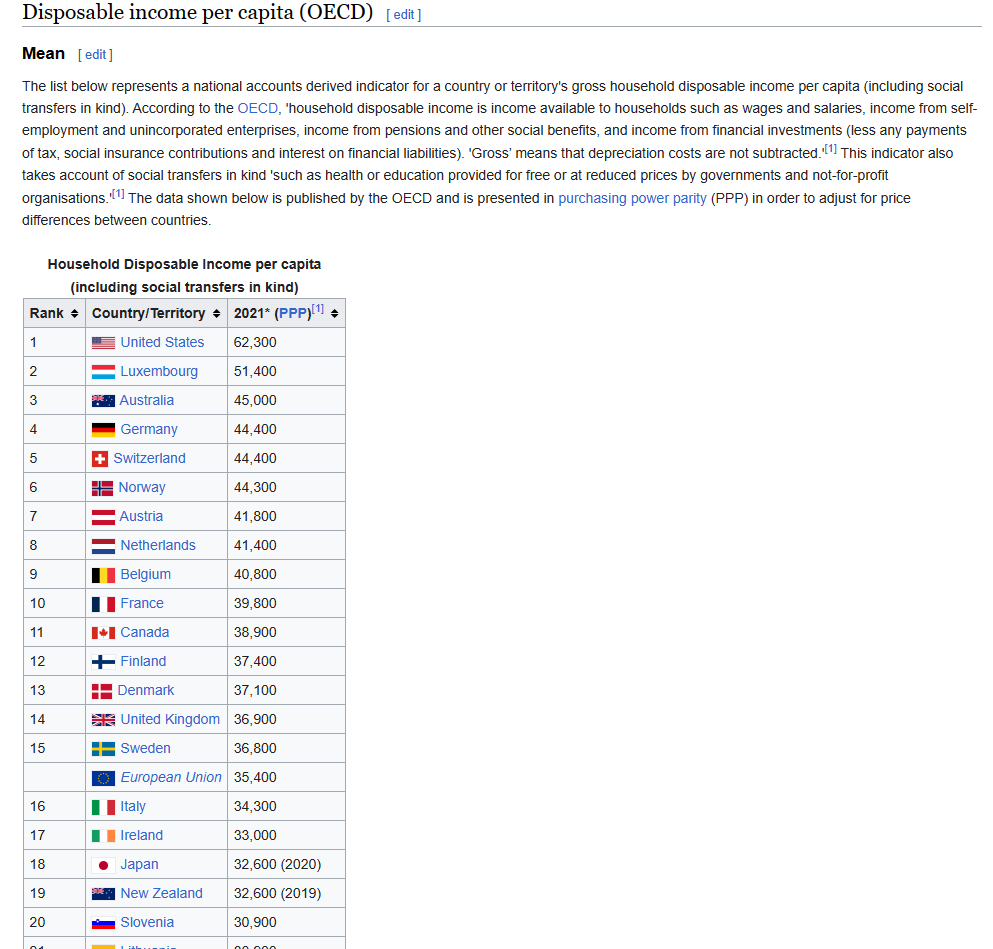The height and width of the screenshot is (949, 993).
Task: Open the Italy article link
Action: 133,807
